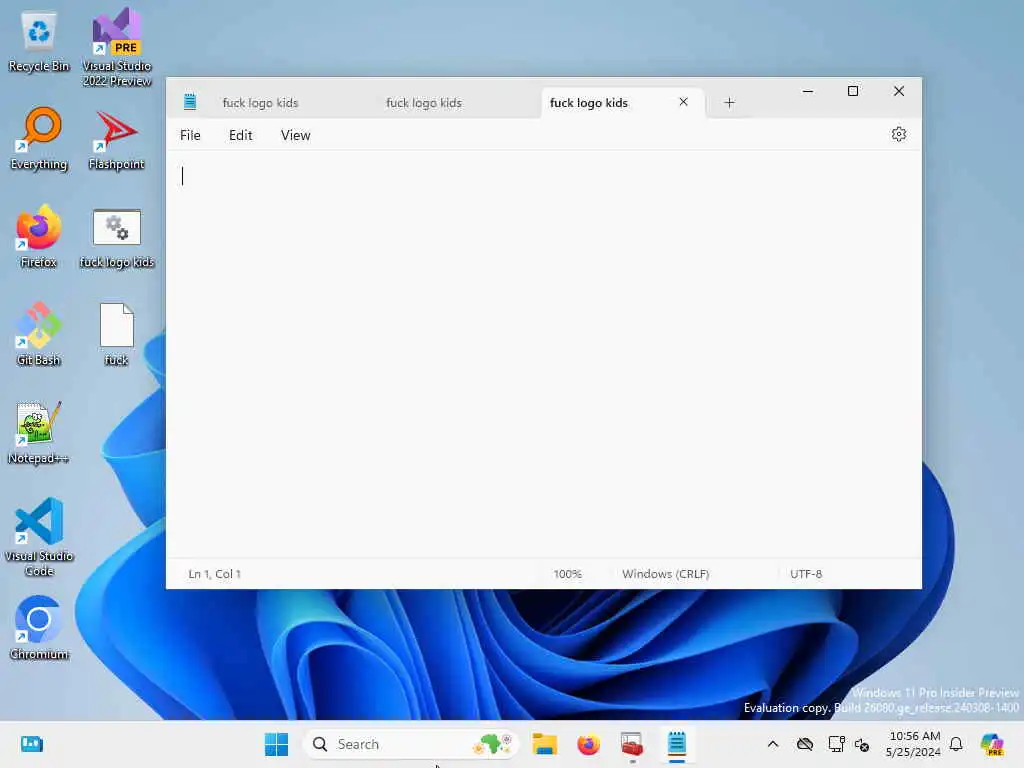The height and width of the screenshot is (768, 1024).
Task: Maximize the Notepad window
Action: click(853, 91)
